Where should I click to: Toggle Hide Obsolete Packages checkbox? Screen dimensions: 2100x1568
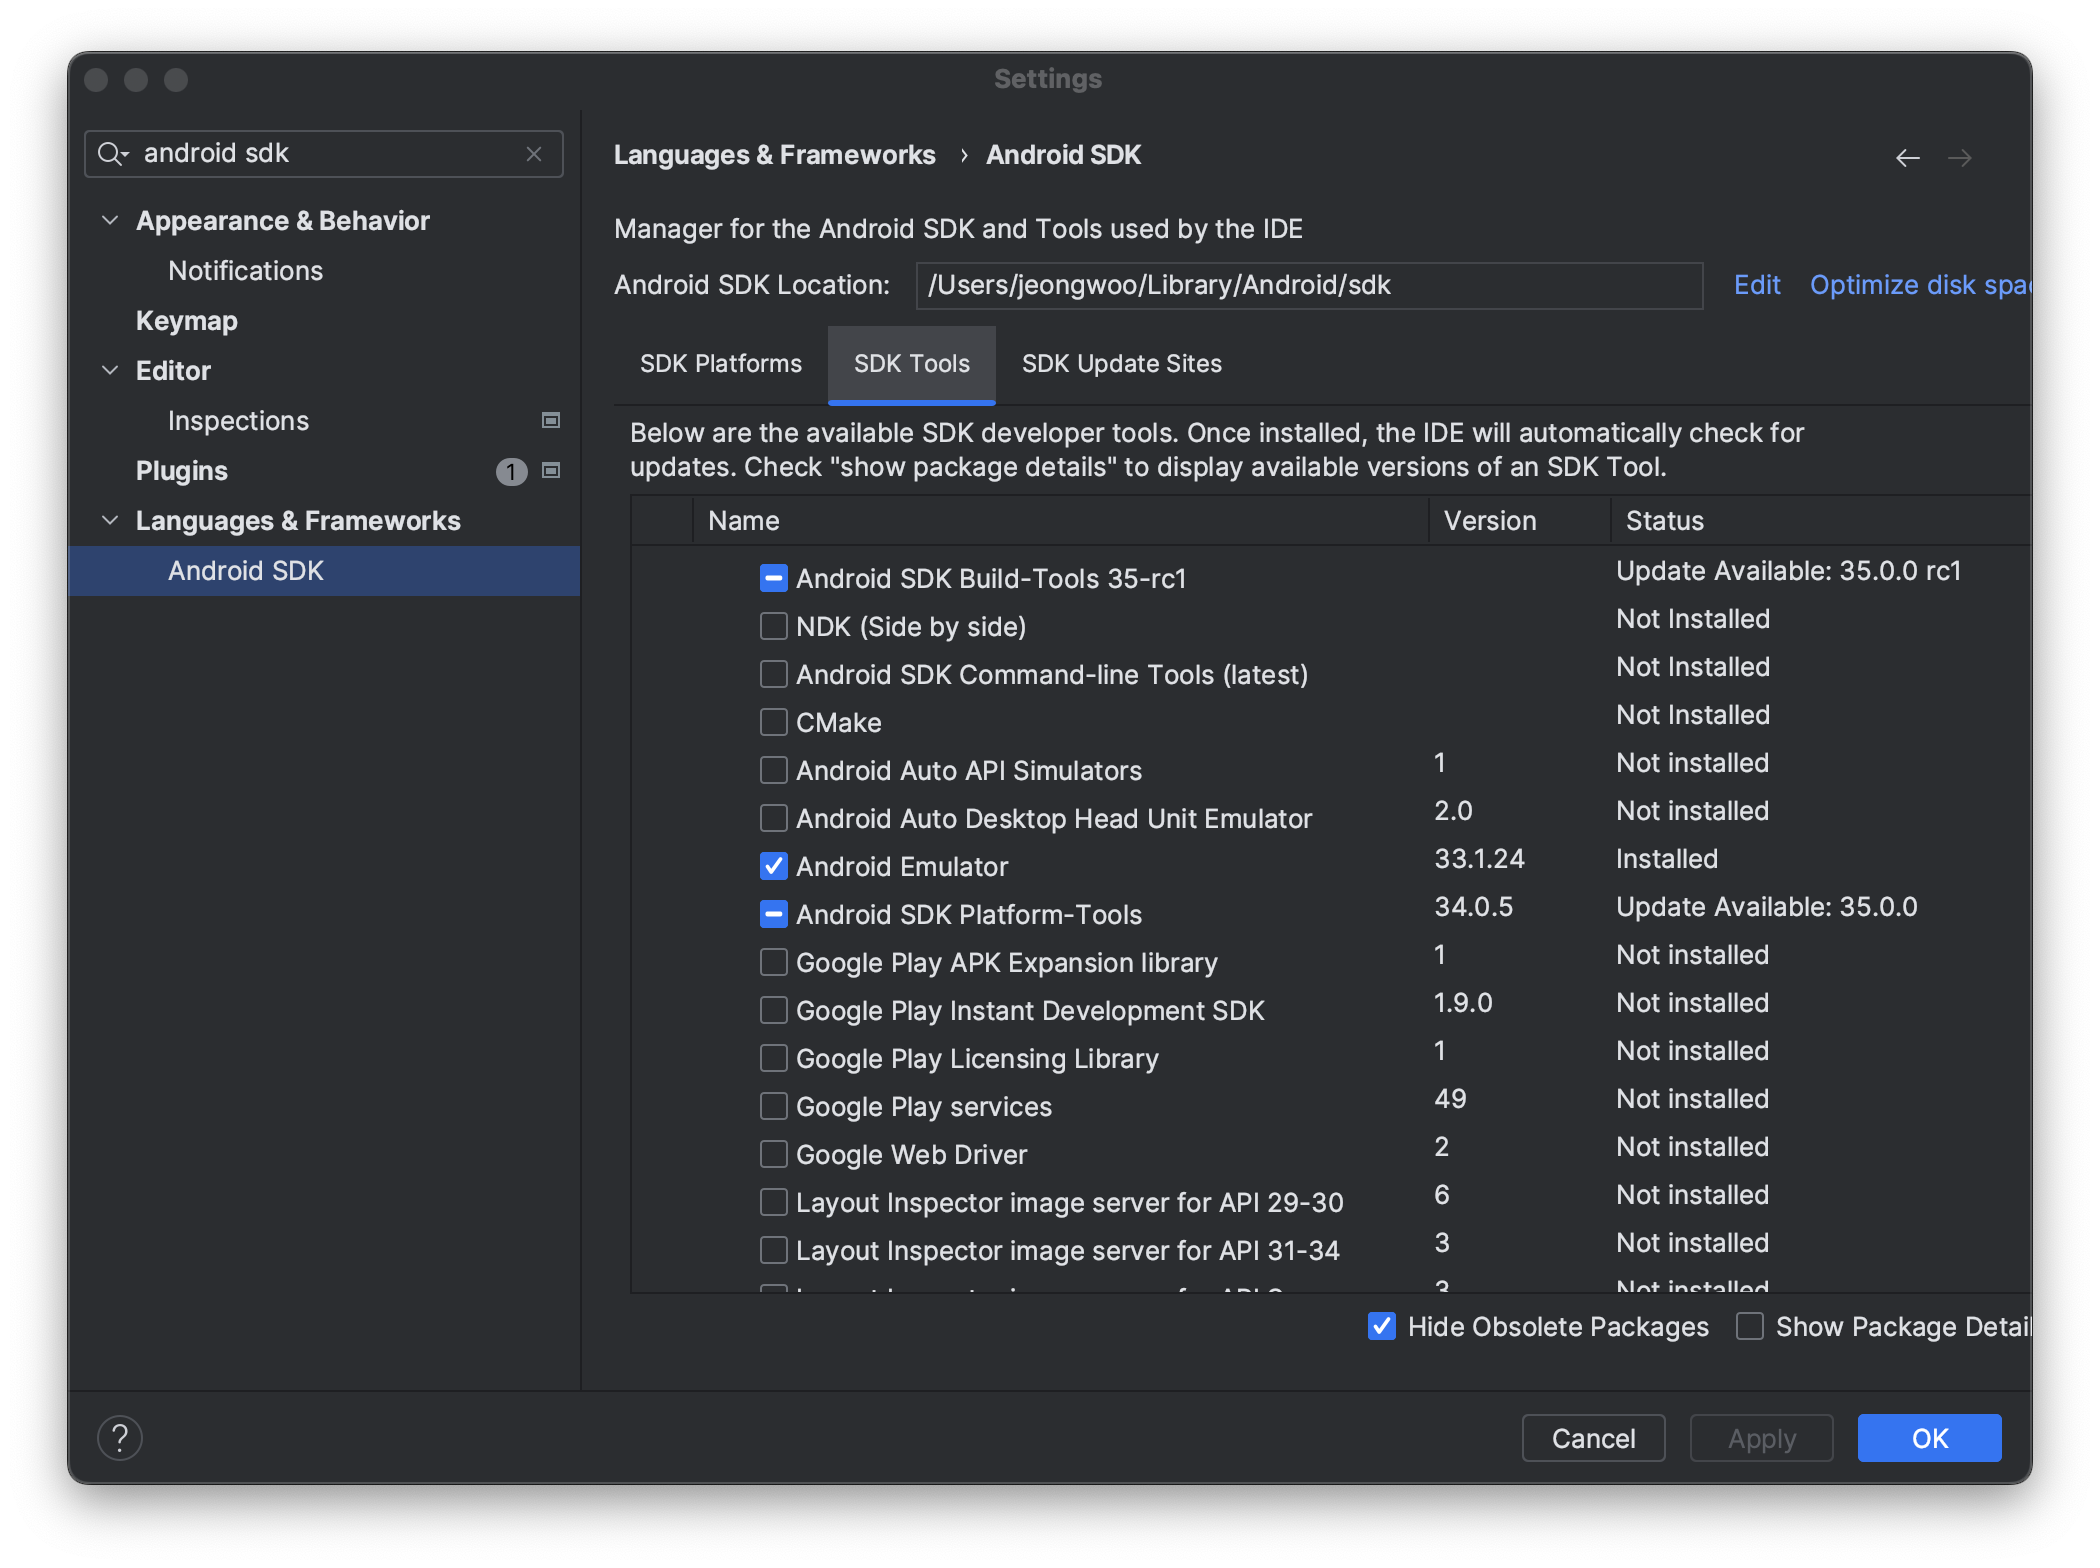click(x=1382, y=1327)
